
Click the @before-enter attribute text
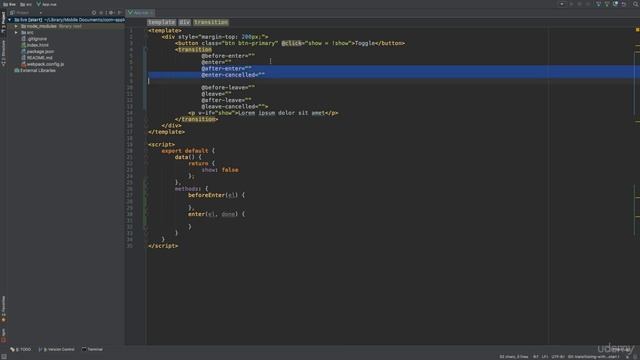(228, 56)
